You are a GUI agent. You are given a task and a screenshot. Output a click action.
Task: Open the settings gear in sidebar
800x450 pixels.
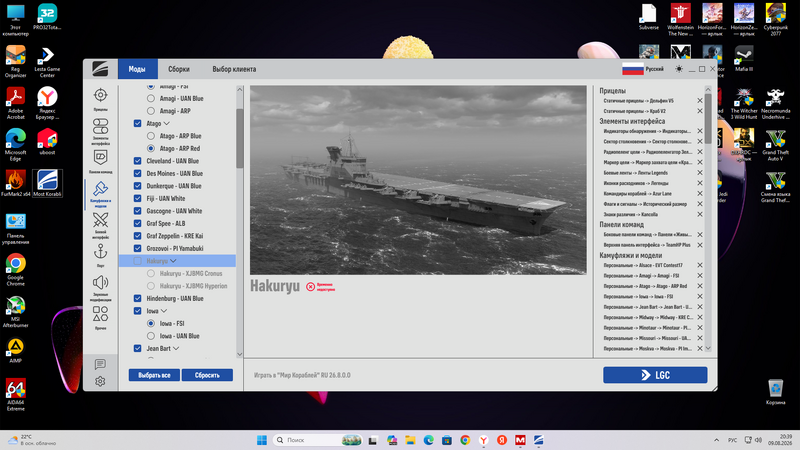(x=100, y=381)
